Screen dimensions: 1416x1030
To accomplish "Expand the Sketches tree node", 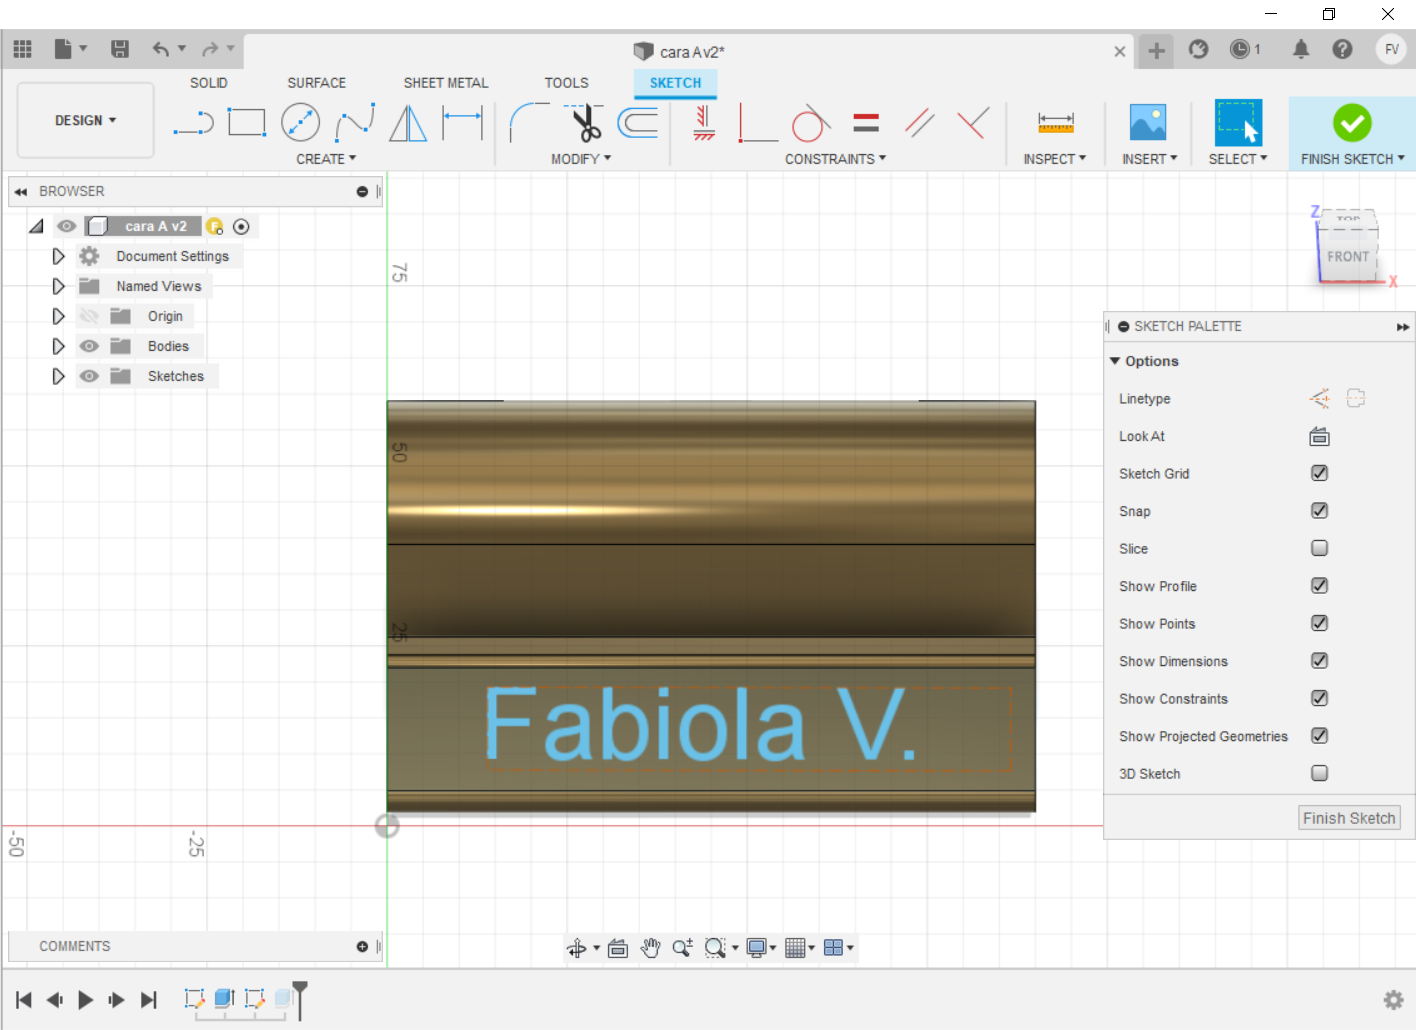I will [58, 376].
